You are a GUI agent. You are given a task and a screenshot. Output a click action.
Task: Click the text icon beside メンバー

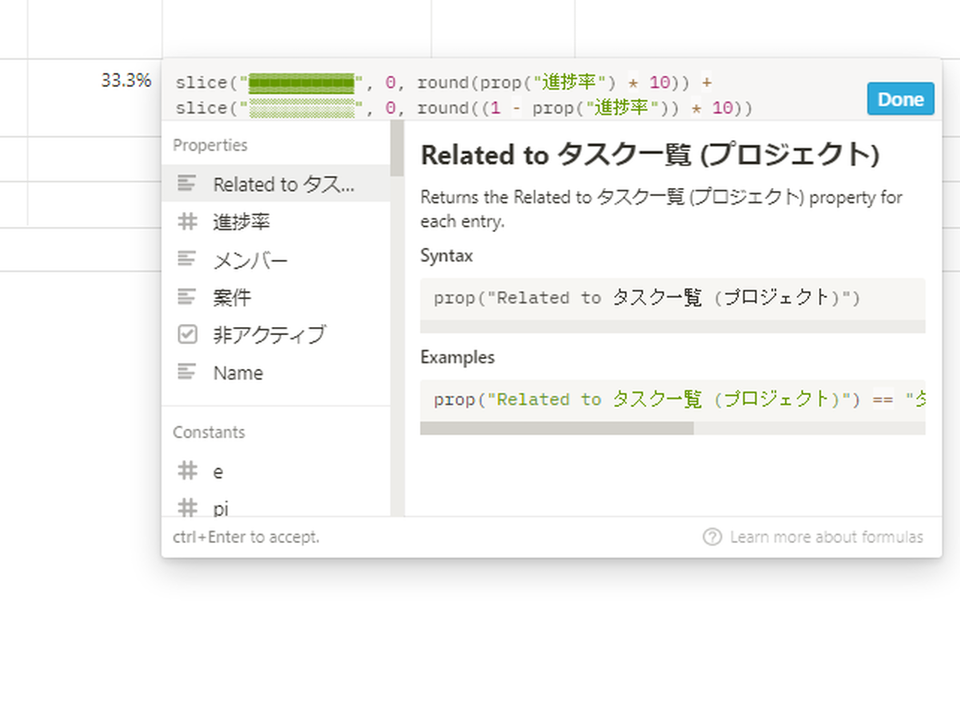pos(187,259)
